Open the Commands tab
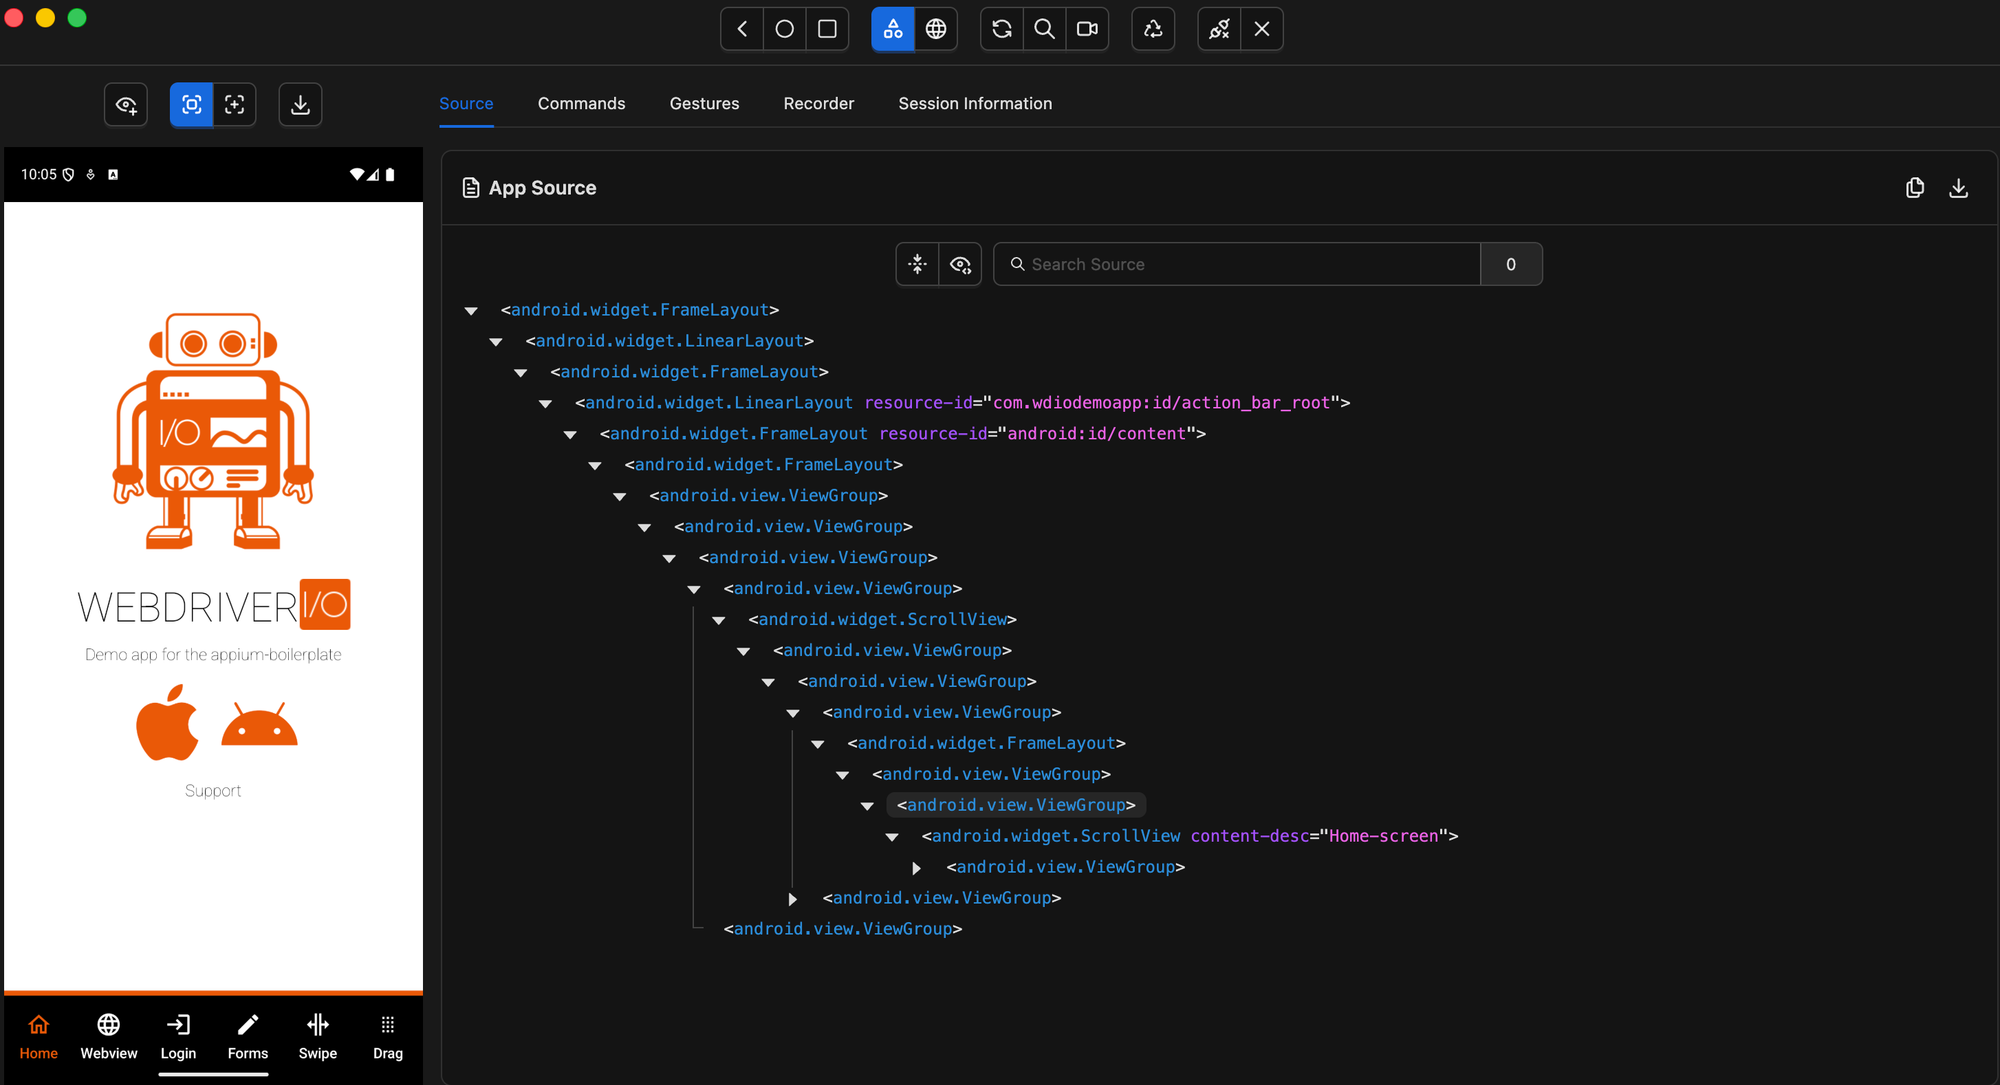The image size is (2000, 1085). point(581,103)
